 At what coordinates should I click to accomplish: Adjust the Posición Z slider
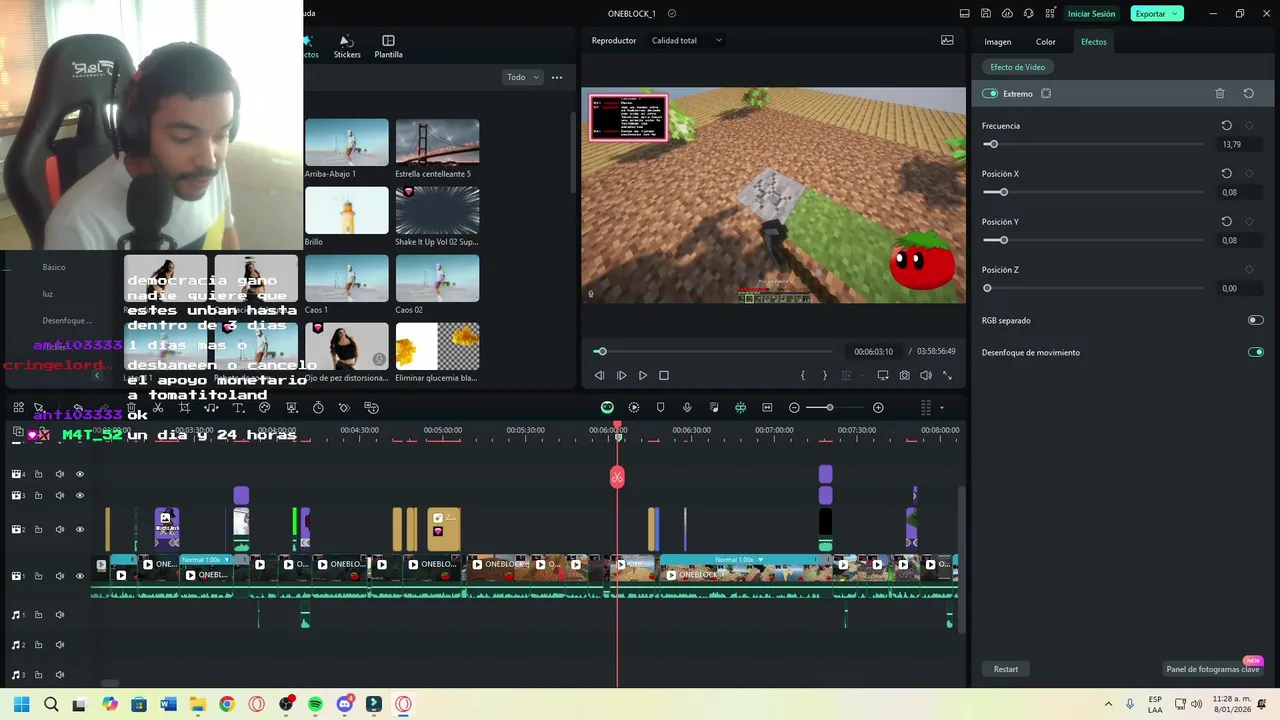pyautogui.click(x=1093, y=288)
